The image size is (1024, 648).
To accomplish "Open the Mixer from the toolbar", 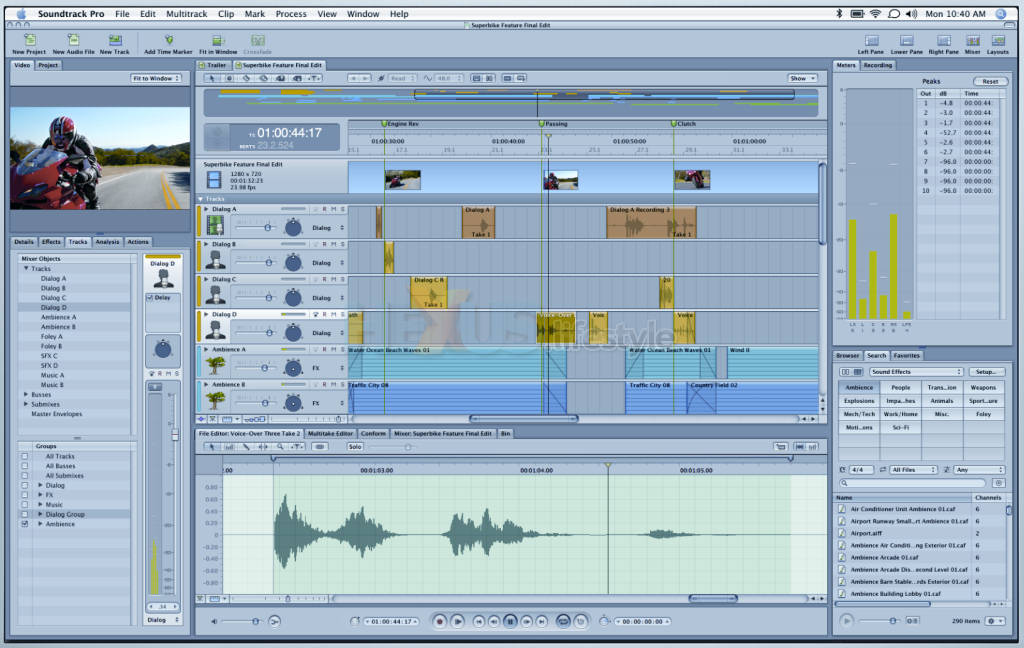I will point(972,40).
